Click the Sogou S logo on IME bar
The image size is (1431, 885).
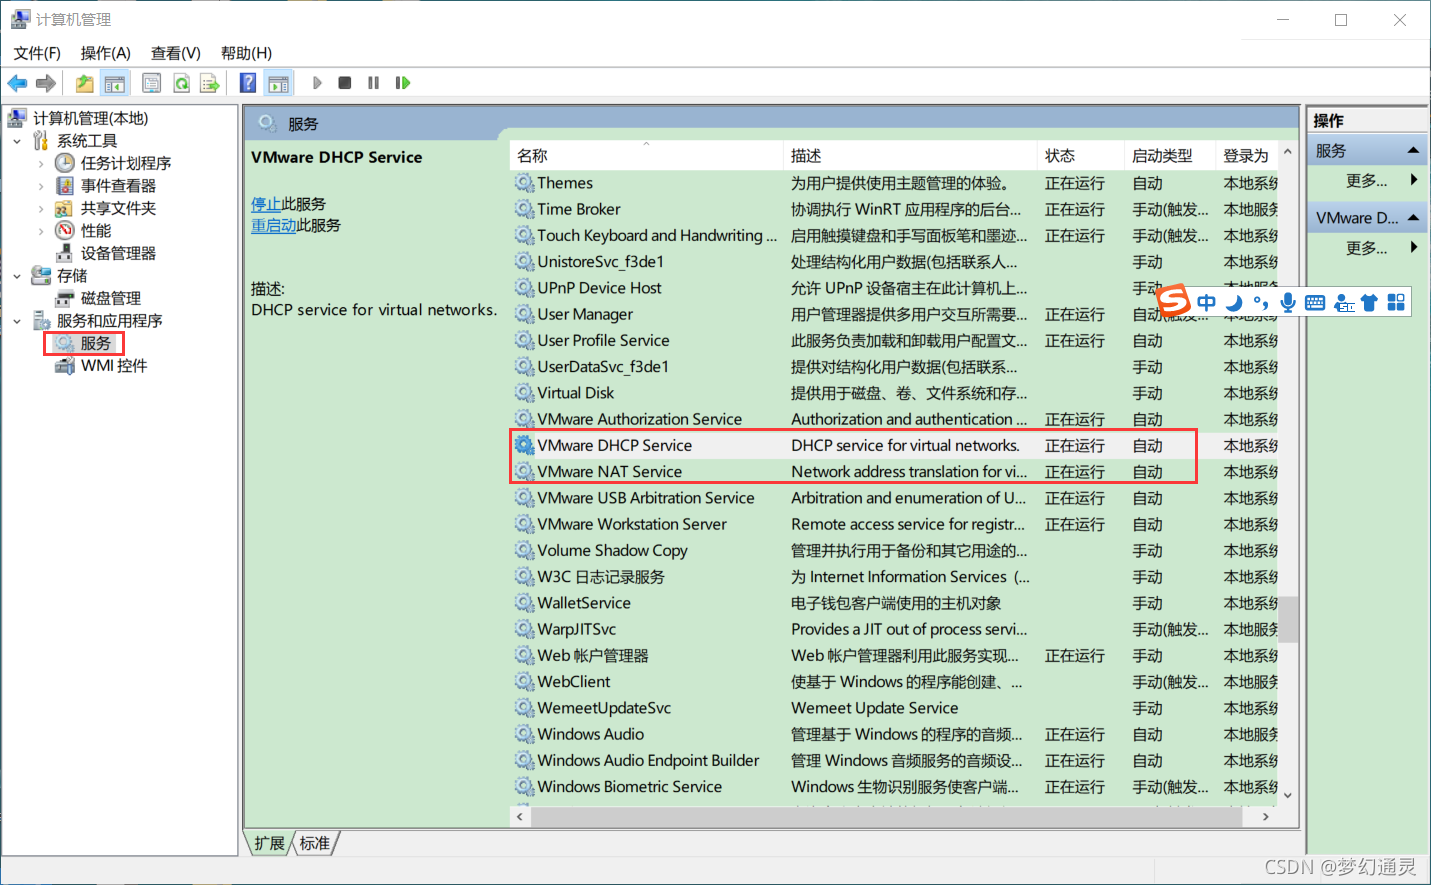[1174, 300]
